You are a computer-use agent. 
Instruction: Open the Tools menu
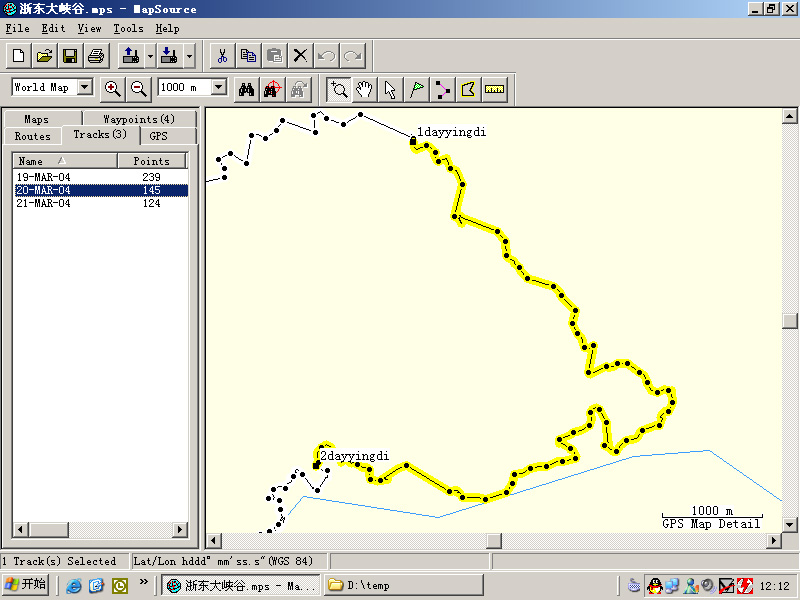tap(128, 29)
